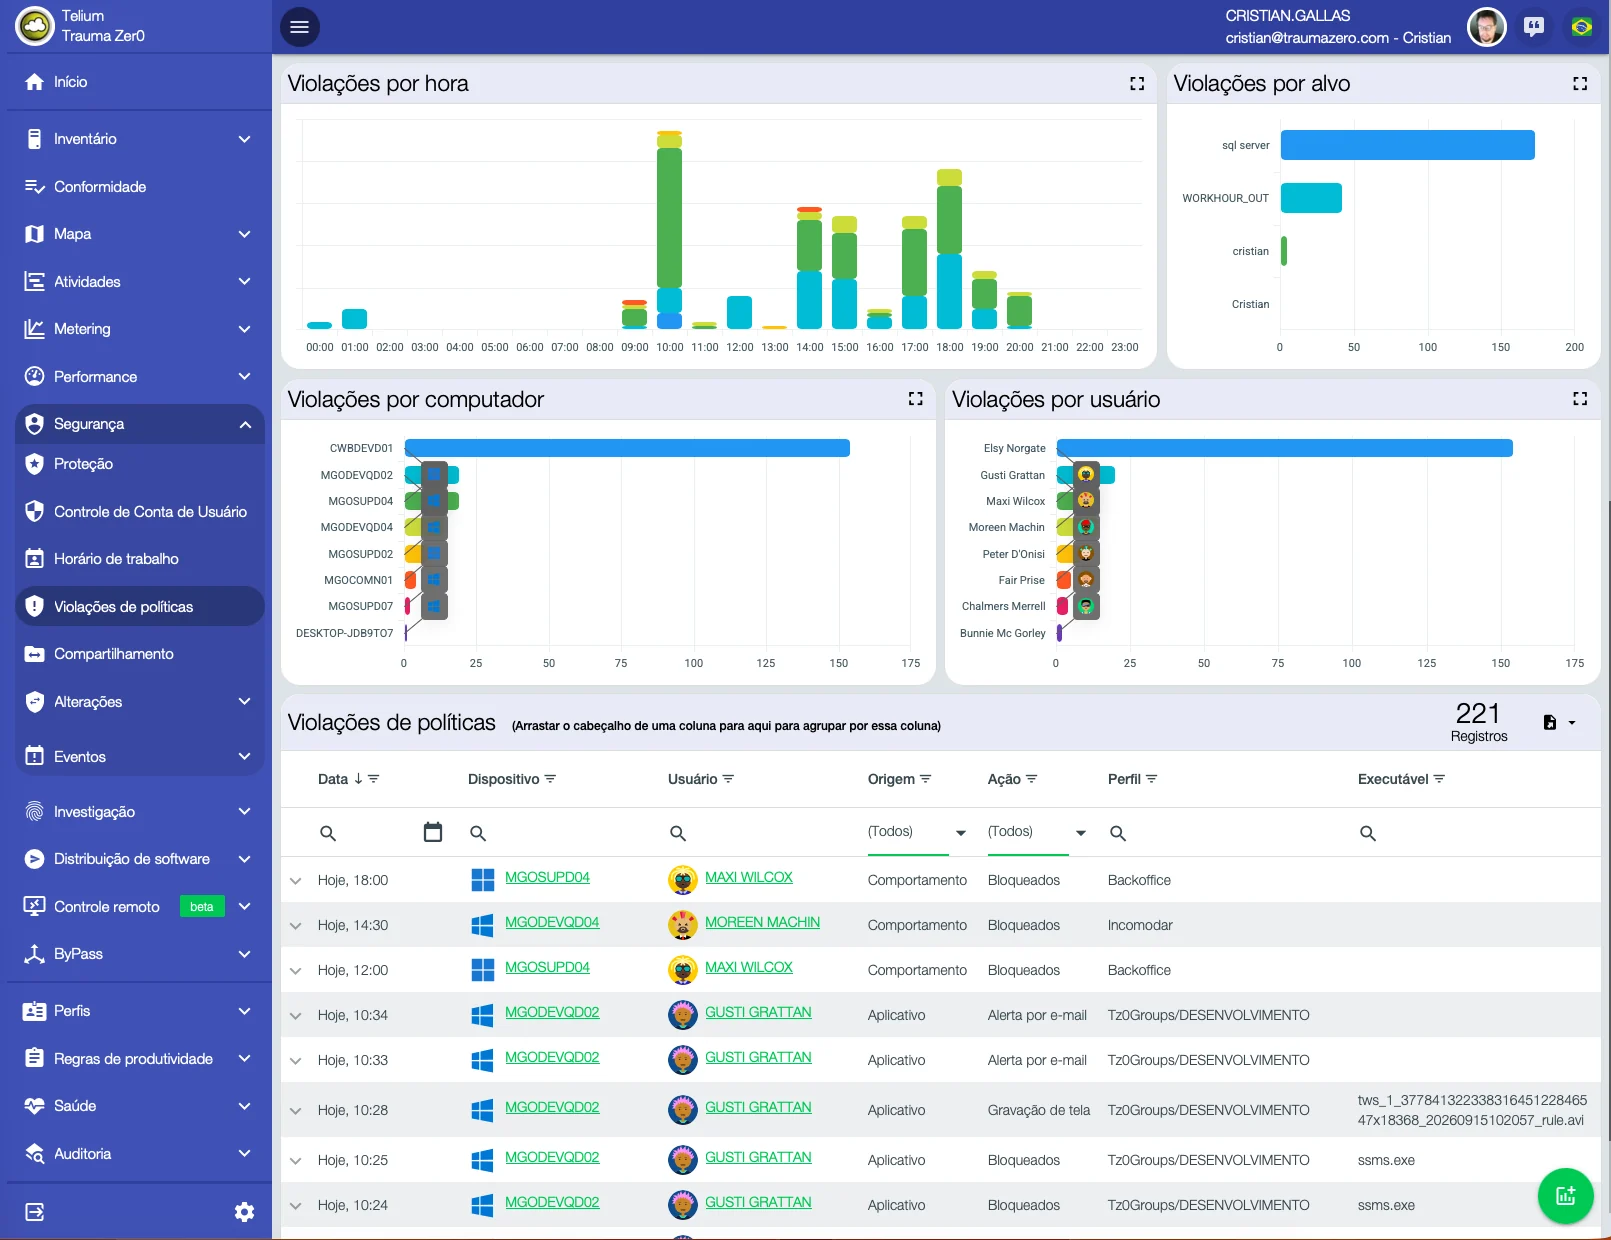Open MGODEVQD02 link in 10:28 row
Screen dimensions: 1611x1240
552,1107
